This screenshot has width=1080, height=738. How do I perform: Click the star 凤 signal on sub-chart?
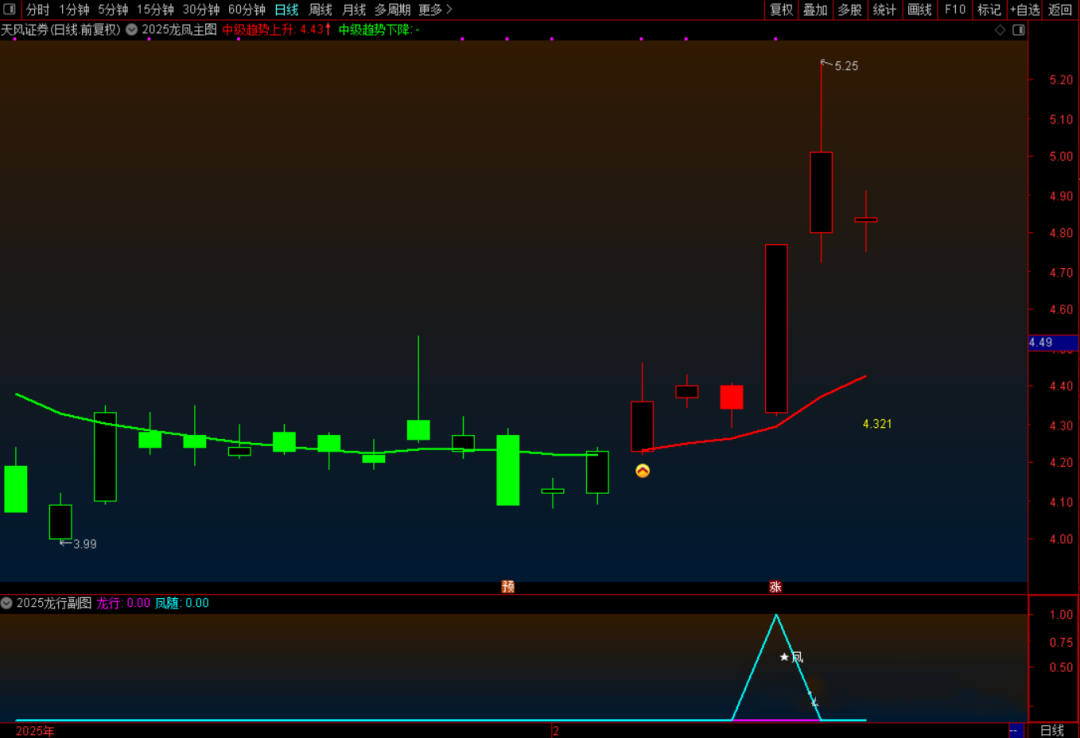pyautogui.click(x=790, y=657)
